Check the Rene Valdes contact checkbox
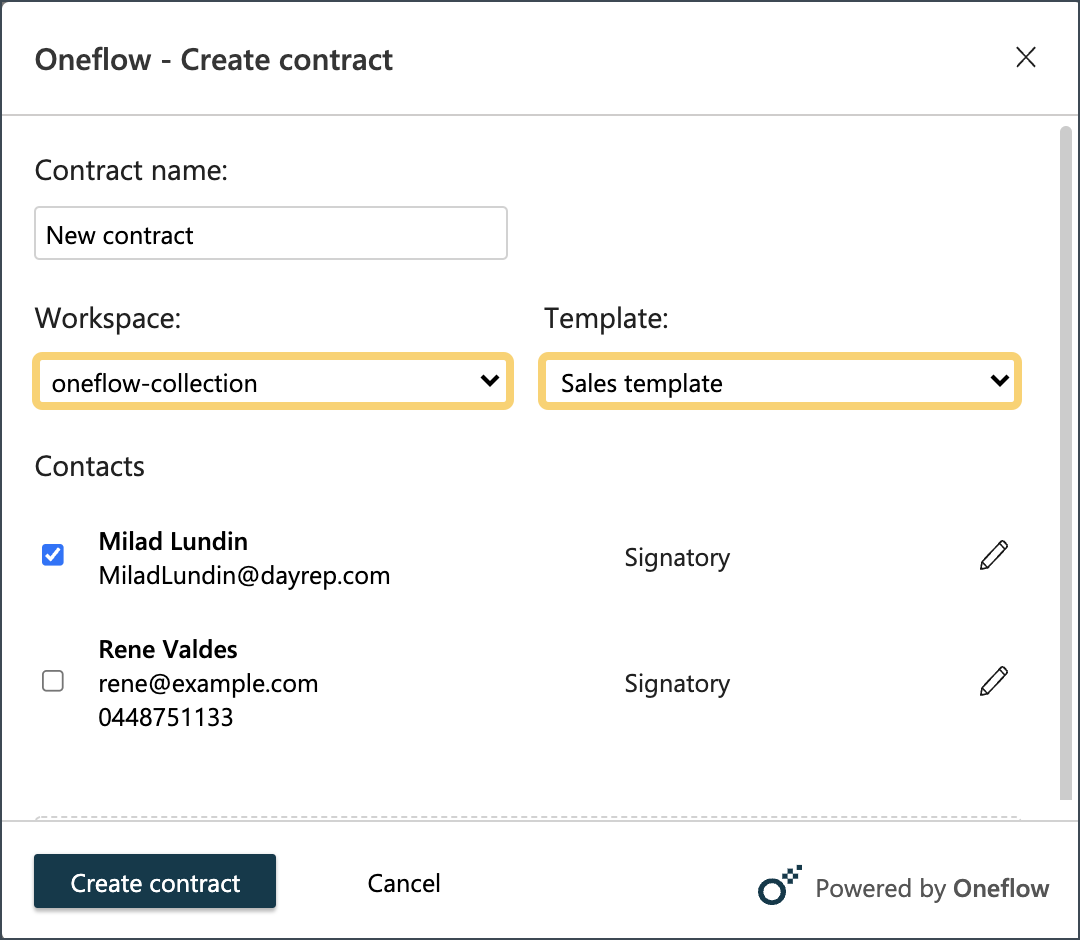Image resolution: width=1080 pixels, height=940 pixels. [53, 680]
